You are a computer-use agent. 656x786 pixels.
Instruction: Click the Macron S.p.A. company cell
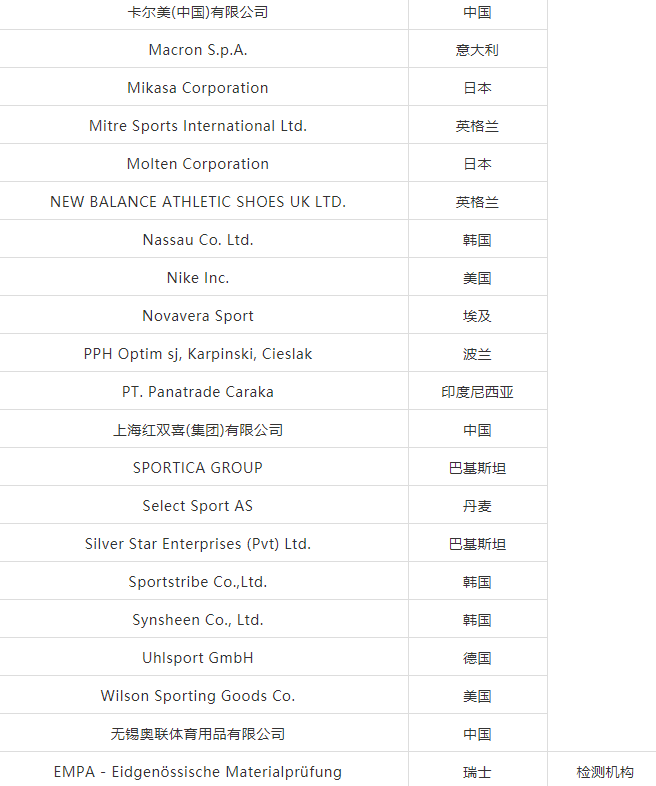198,50
